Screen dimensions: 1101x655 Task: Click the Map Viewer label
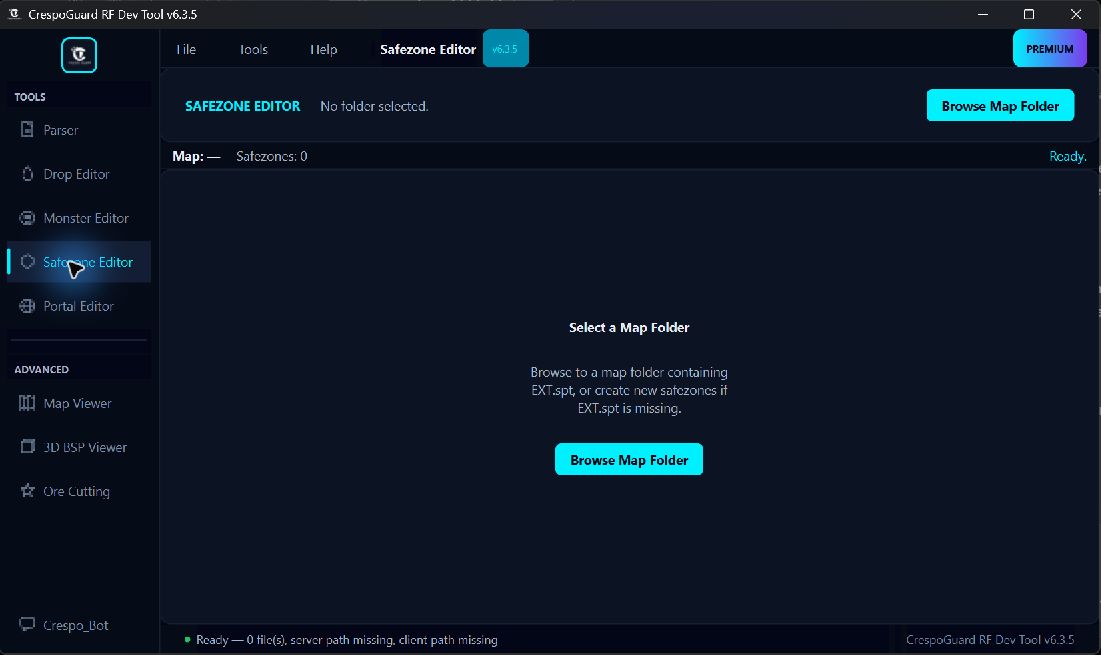click(x=77, y=403)
